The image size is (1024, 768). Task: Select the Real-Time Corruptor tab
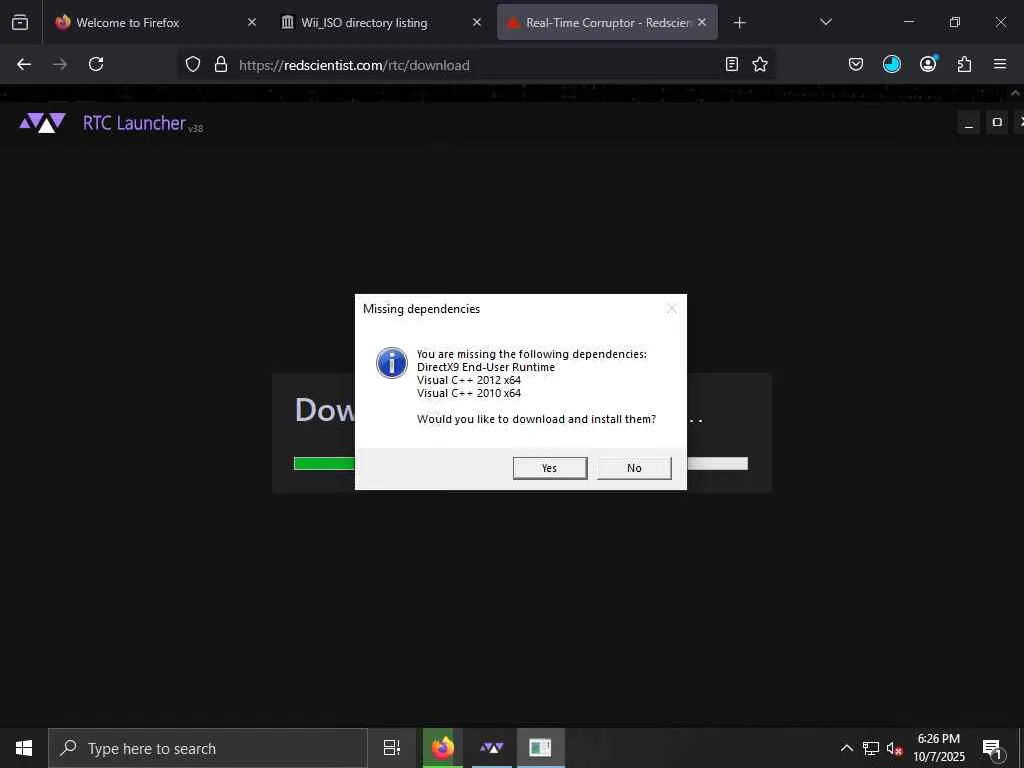point(607,22)
